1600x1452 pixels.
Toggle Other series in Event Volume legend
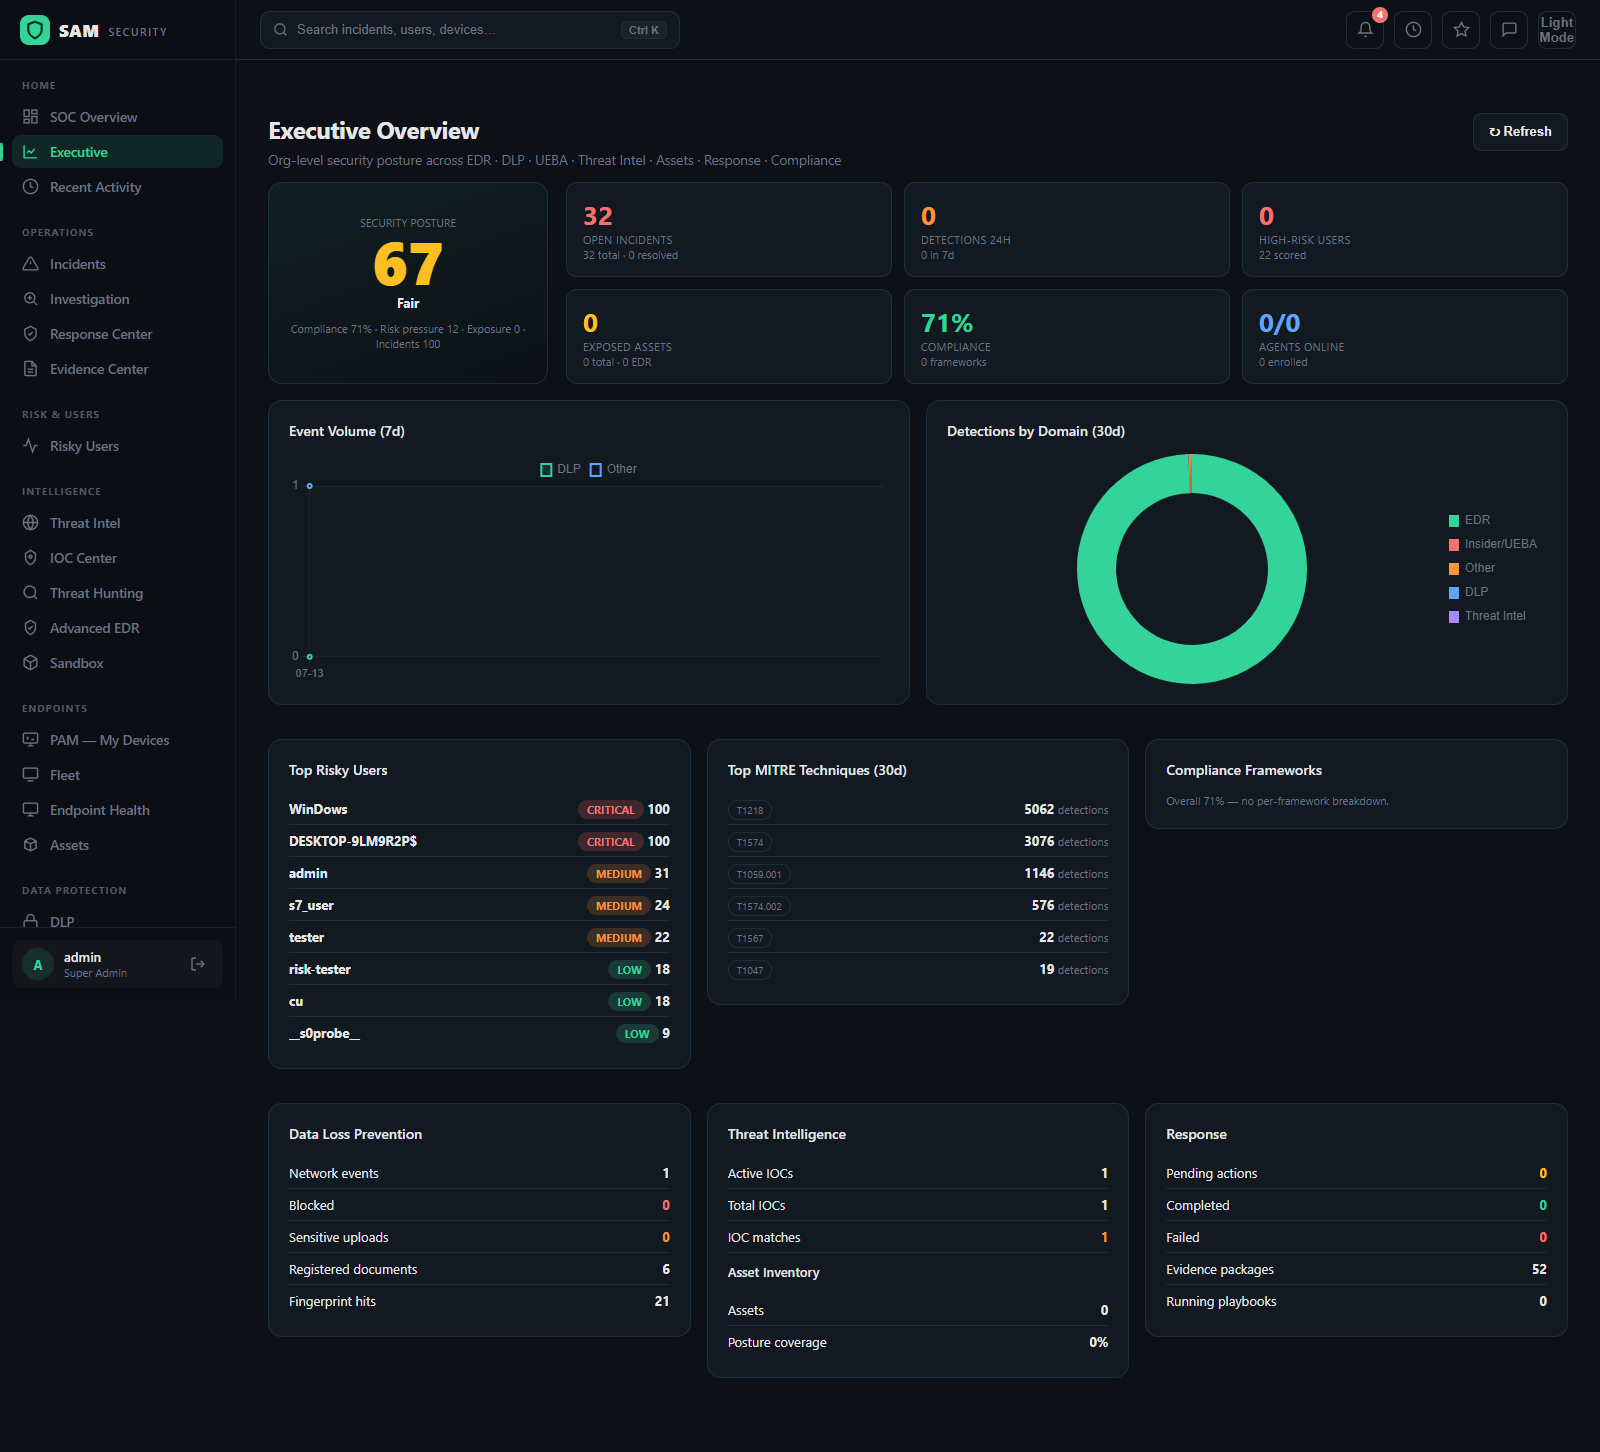tap(613, 469)
